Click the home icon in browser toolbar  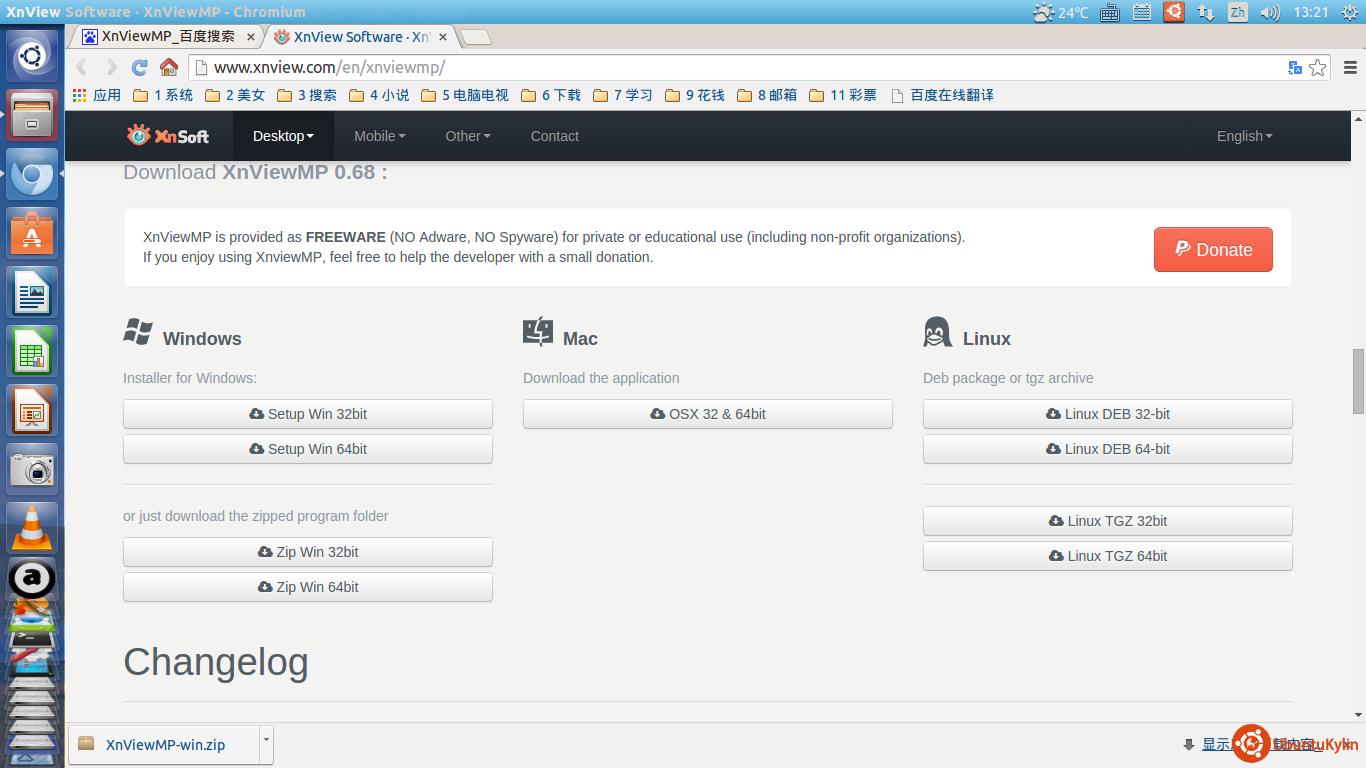(x=169, y=68)
